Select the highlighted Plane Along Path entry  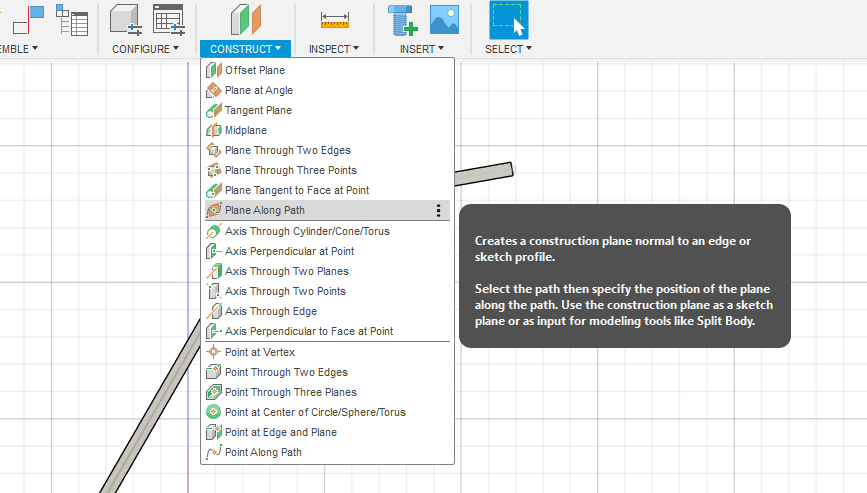click(327, 210)
